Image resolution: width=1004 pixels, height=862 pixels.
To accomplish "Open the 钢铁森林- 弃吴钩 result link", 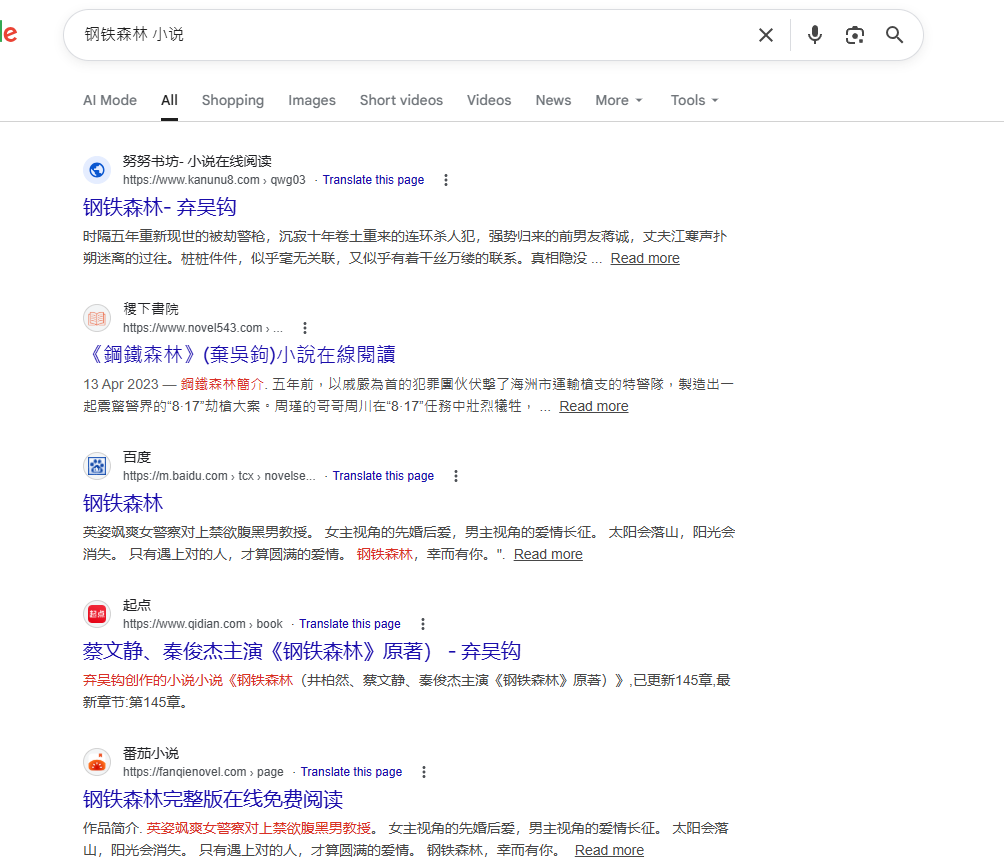I will point(160,207).
